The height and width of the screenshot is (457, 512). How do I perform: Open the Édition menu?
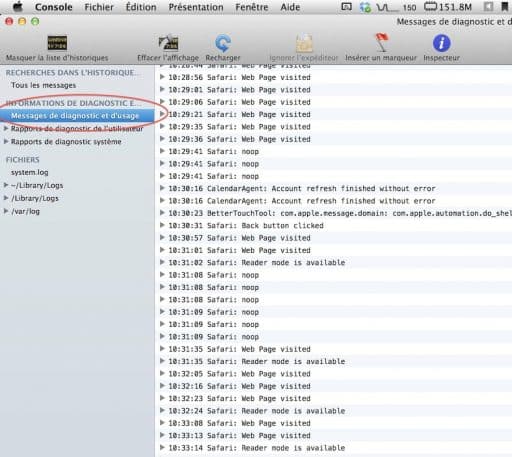point(141,7)
